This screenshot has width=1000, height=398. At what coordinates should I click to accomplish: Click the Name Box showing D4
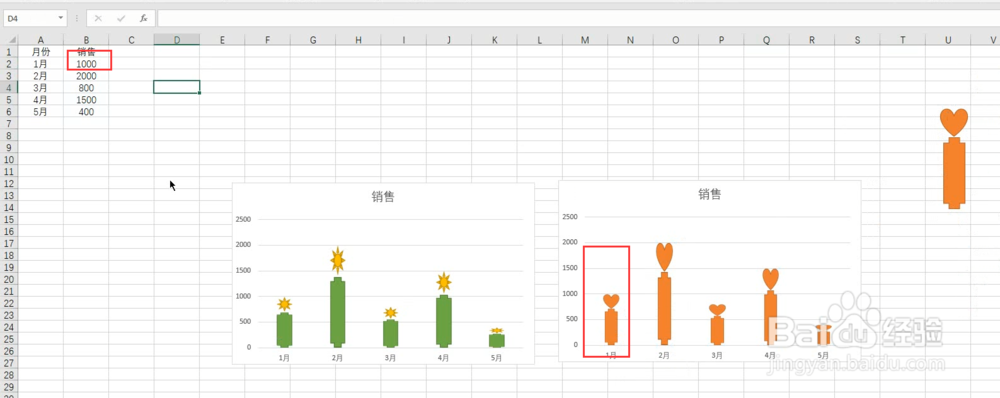(x=31, y=18)
